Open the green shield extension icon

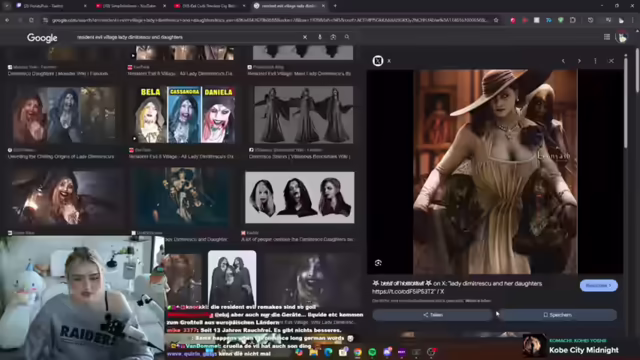(x=561, y=20)
